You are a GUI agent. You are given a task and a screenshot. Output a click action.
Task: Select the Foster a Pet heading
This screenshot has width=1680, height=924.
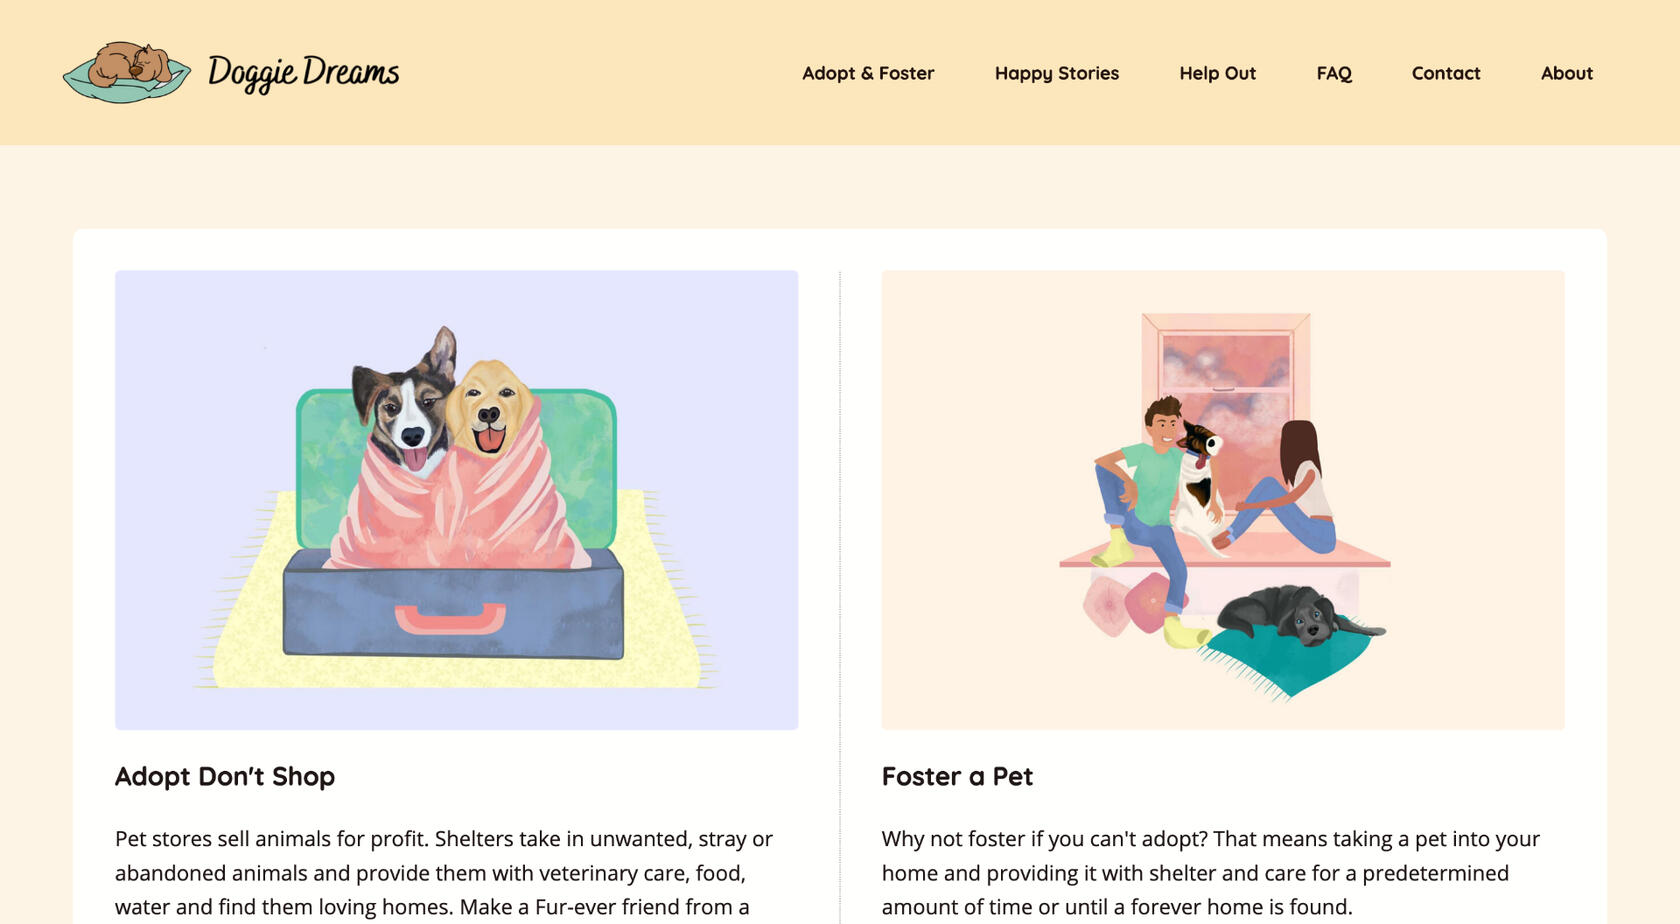[957, 776]
